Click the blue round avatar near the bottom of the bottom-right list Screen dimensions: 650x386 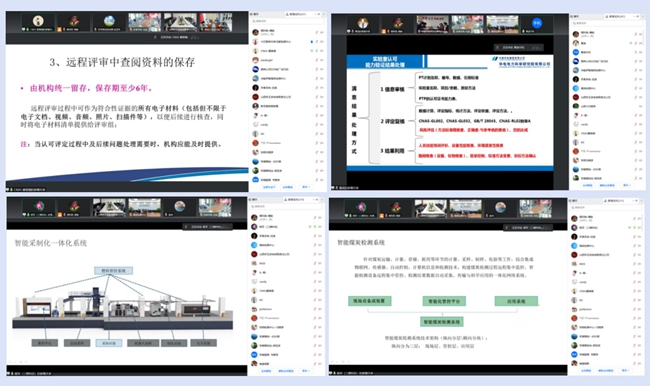tap(575, 354)
